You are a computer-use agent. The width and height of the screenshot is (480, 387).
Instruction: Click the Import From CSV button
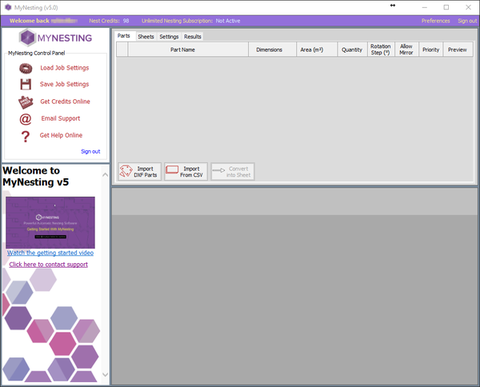186,172
